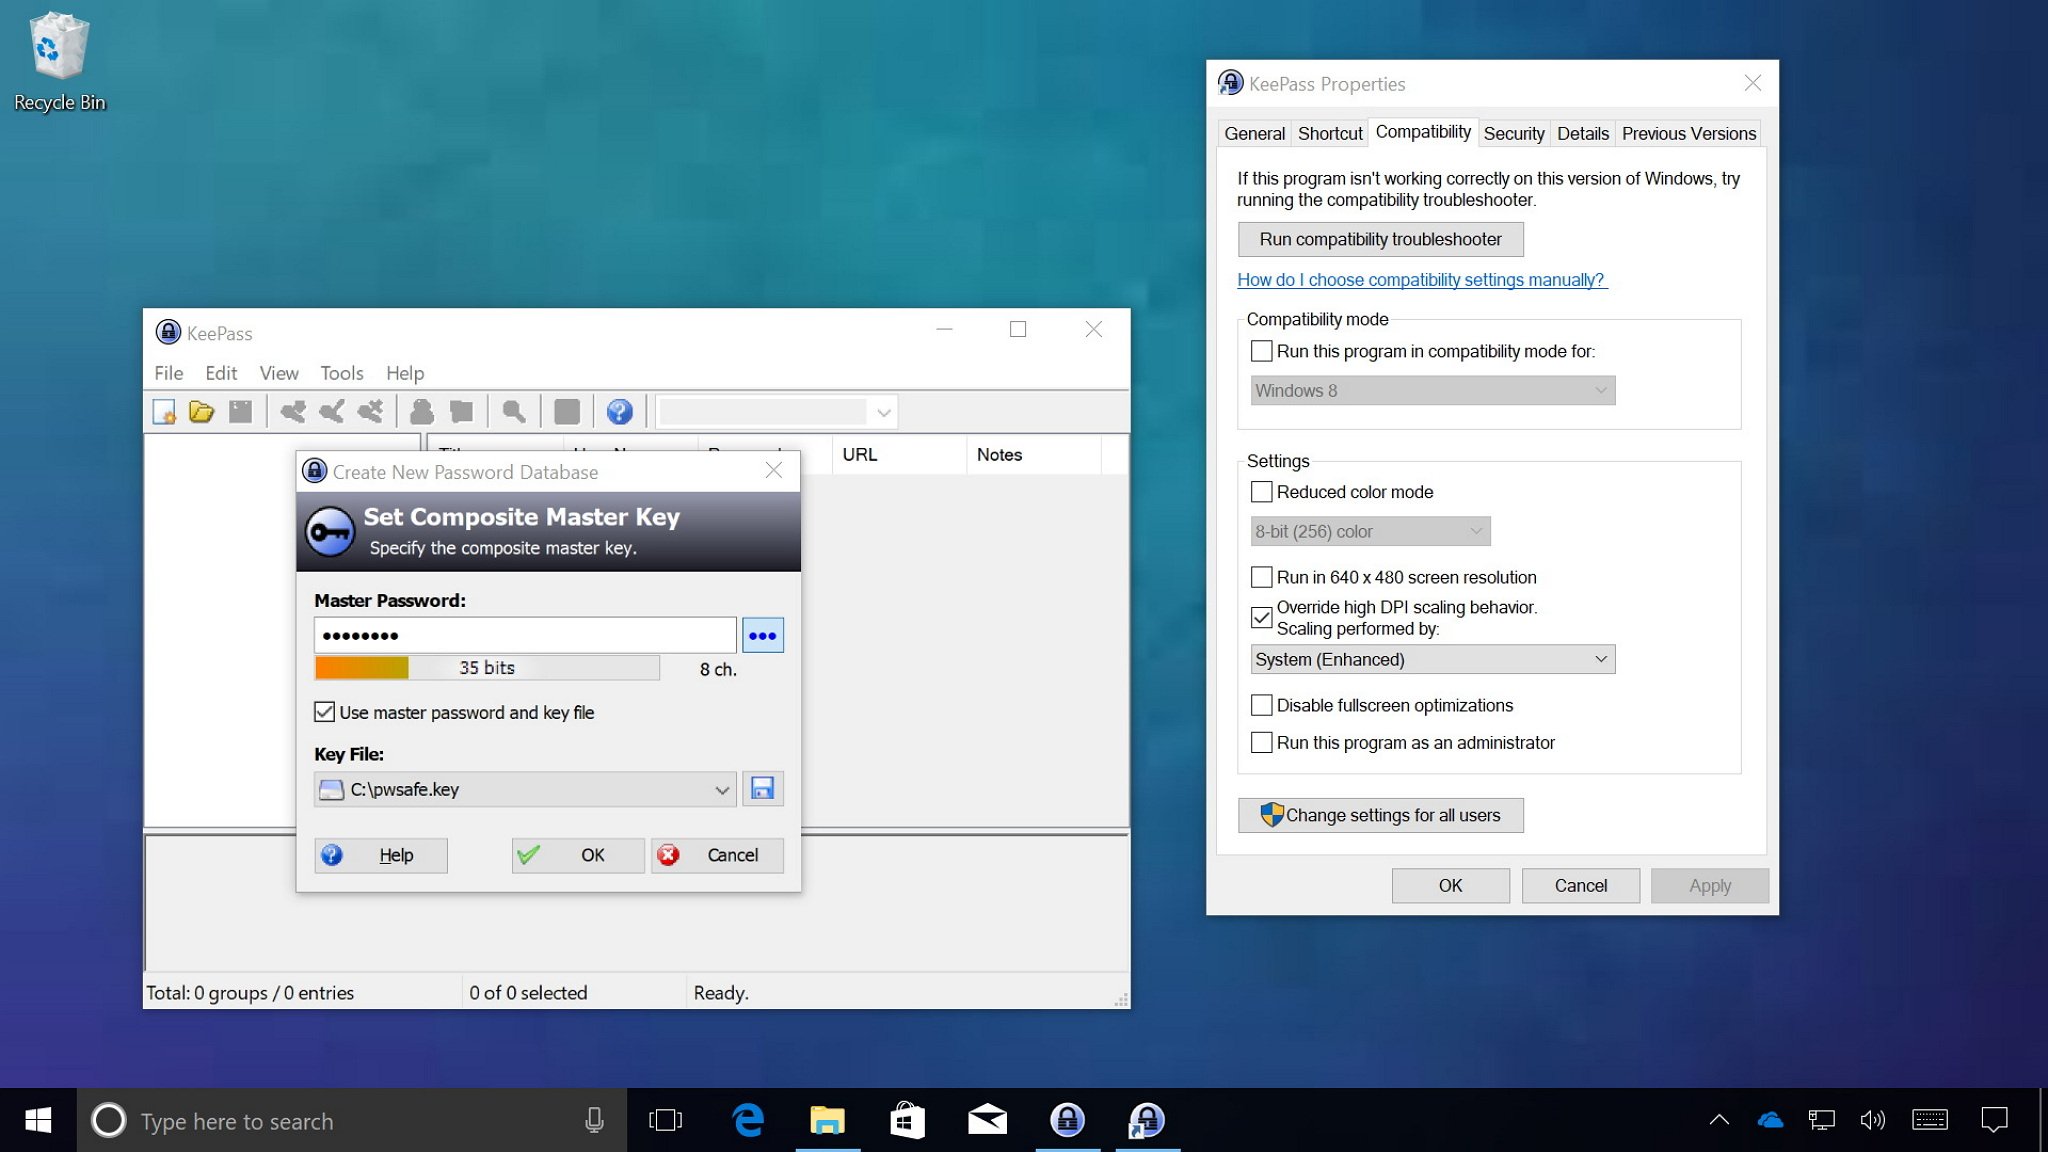Toggle 'Use master password and key file' checkbox
Viewport: 2048px width, 1152px height.
325,712
